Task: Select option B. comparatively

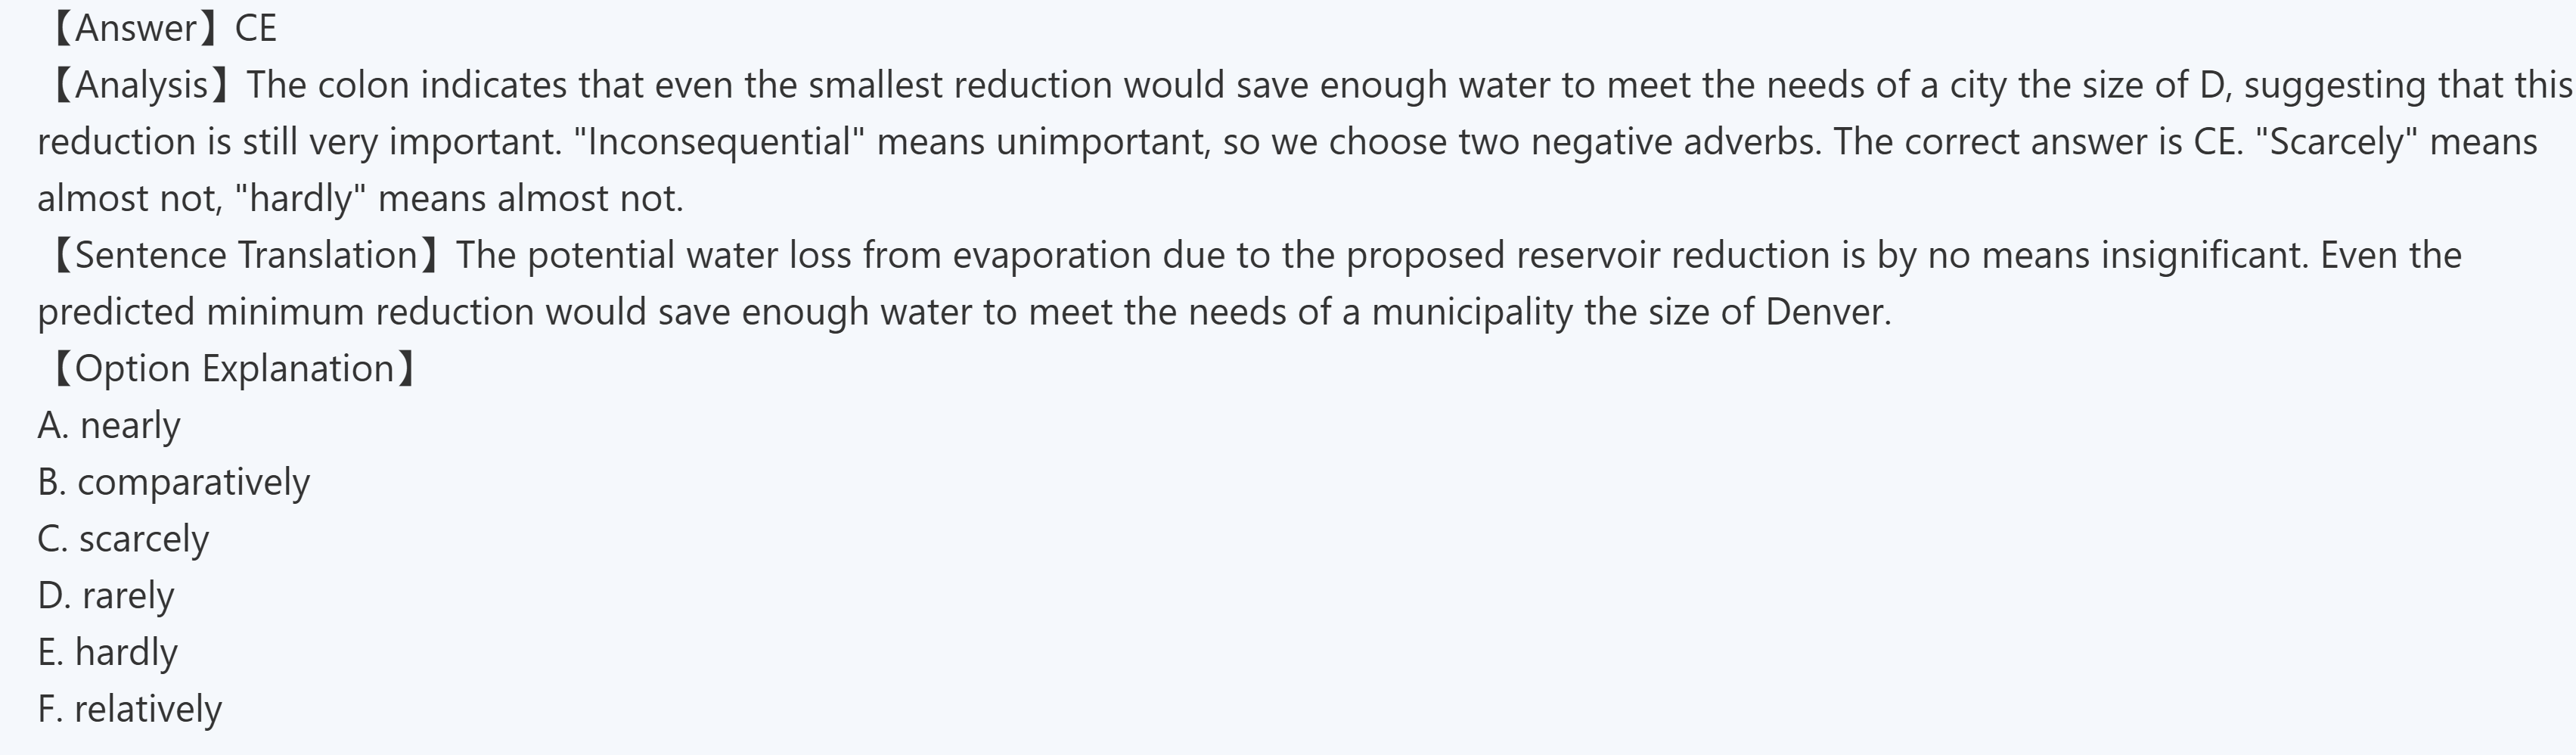Action: (x=173, y=483)
